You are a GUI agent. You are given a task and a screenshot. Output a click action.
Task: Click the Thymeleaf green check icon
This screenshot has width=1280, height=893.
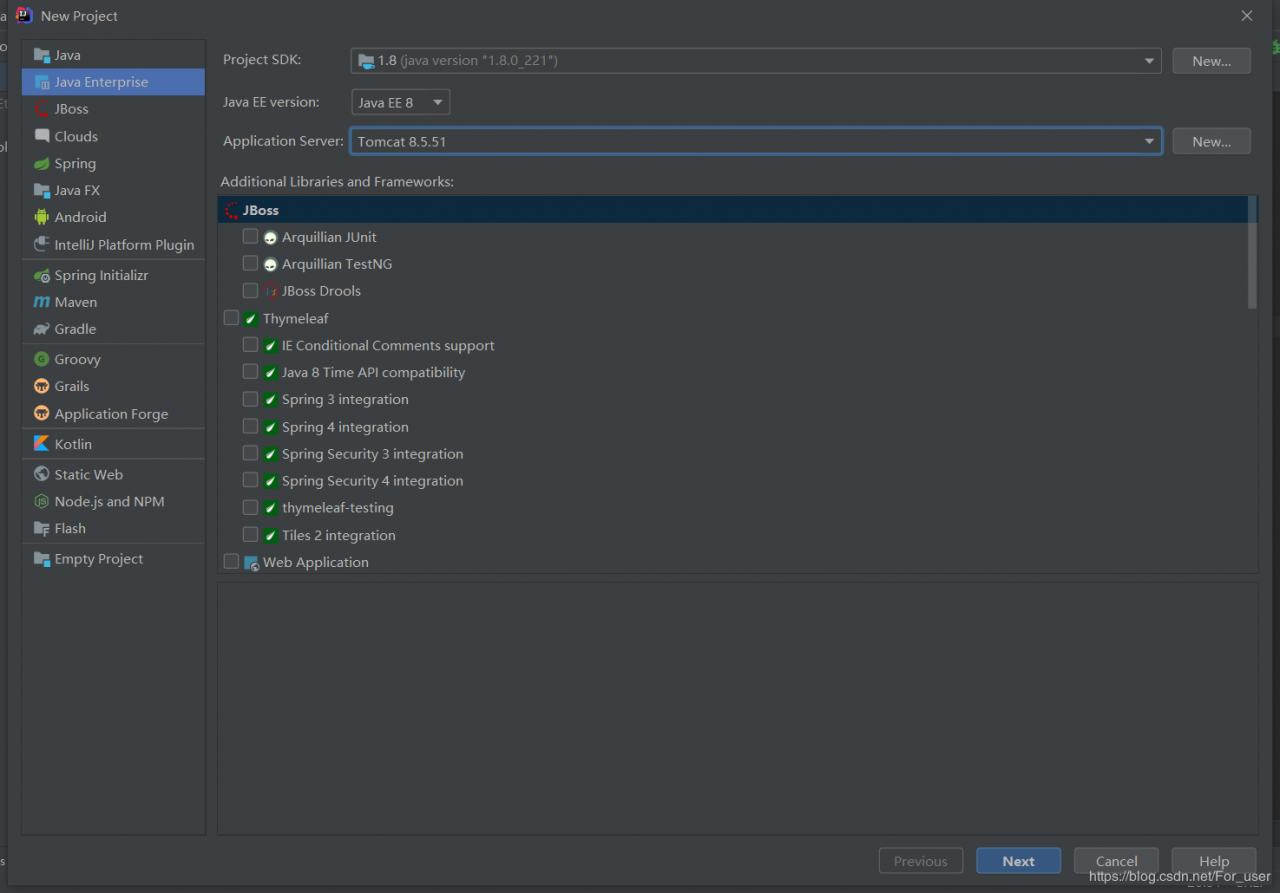251,319
